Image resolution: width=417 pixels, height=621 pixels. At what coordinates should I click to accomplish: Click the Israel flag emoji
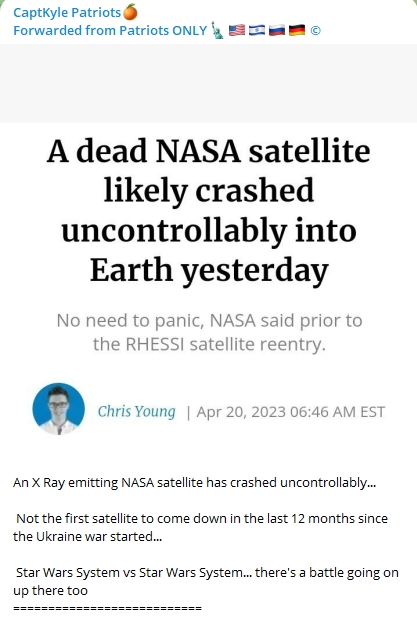coord(257,30)
